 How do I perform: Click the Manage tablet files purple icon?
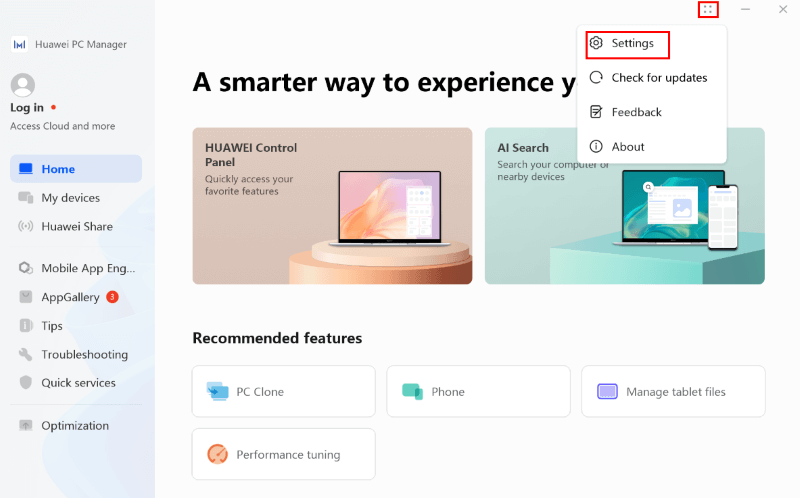click(x=607, y=391)
